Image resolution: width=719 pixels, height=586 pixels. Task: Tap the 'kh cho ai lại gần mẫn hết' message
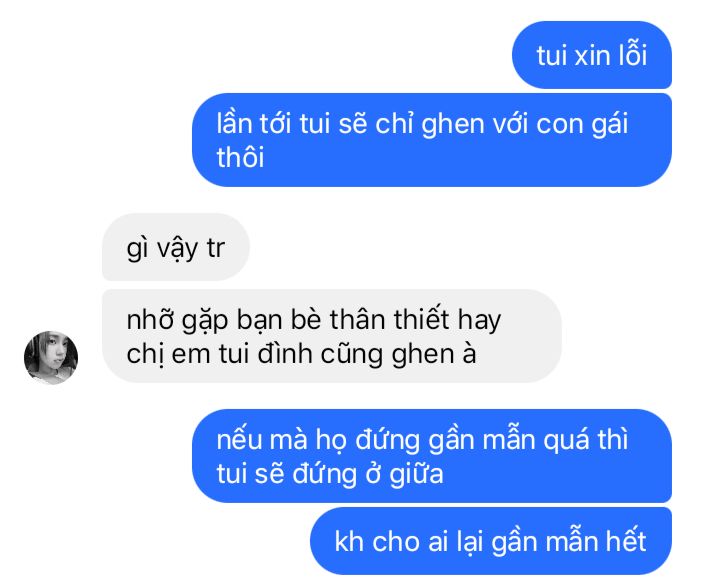tap(491, 541)
